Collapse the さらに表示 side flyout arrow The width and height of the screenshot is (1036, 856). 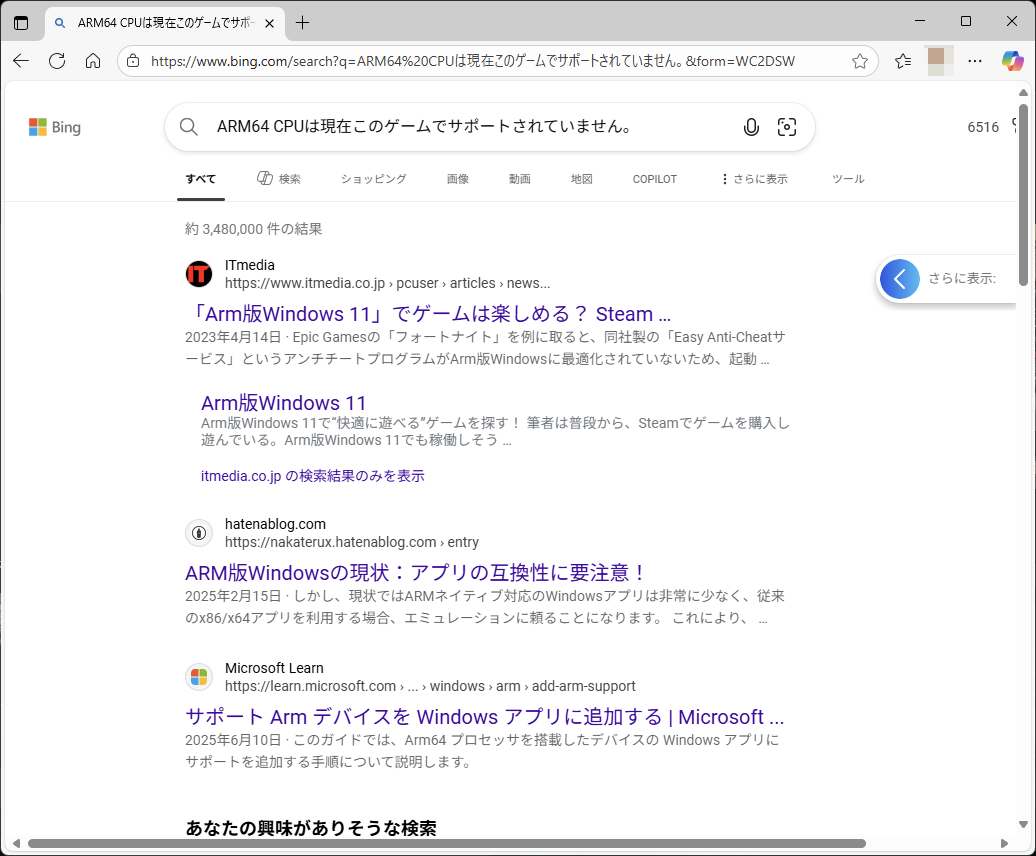coord(898,279)
